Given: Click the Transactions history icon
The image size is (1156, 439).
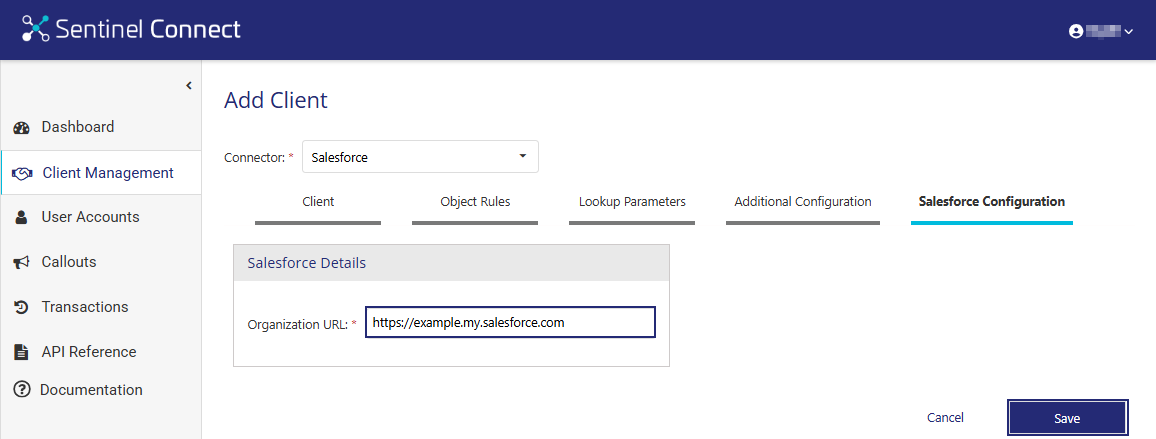Looking at the screenshot, I should pyautogui.click(x=21, y=307).
